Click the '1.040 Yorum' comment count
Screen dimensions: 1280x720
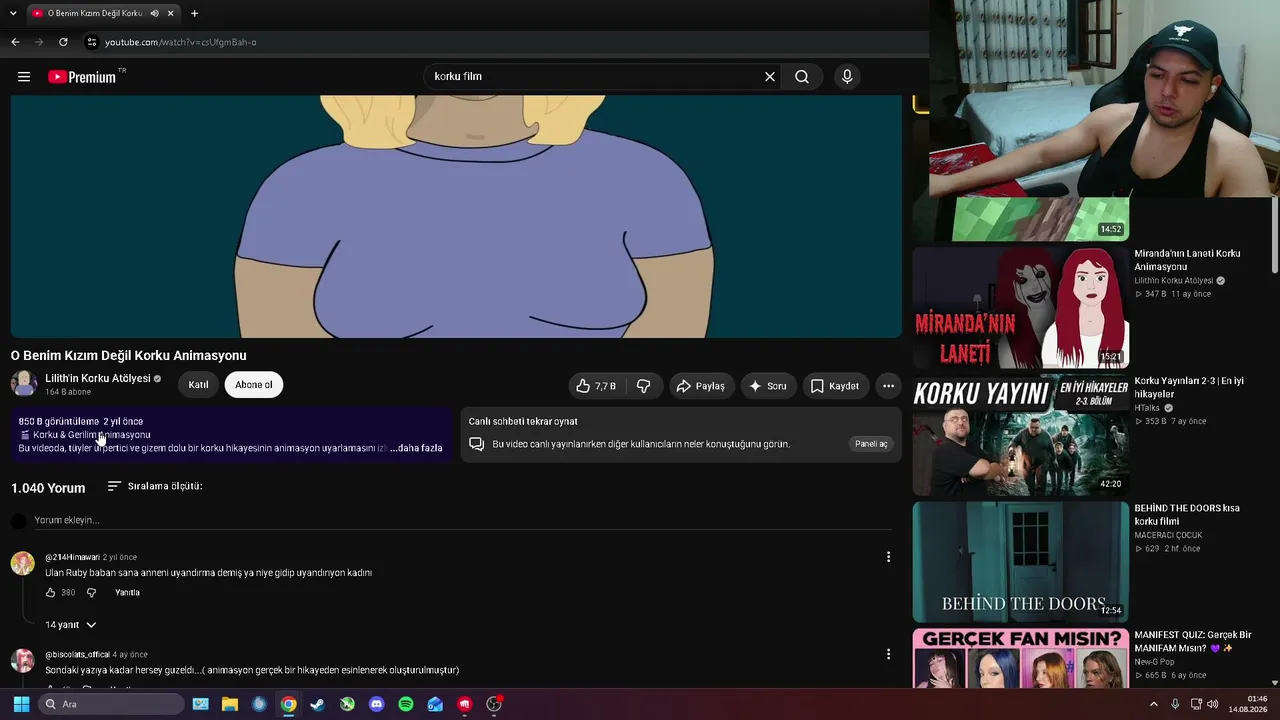(48, 488)
